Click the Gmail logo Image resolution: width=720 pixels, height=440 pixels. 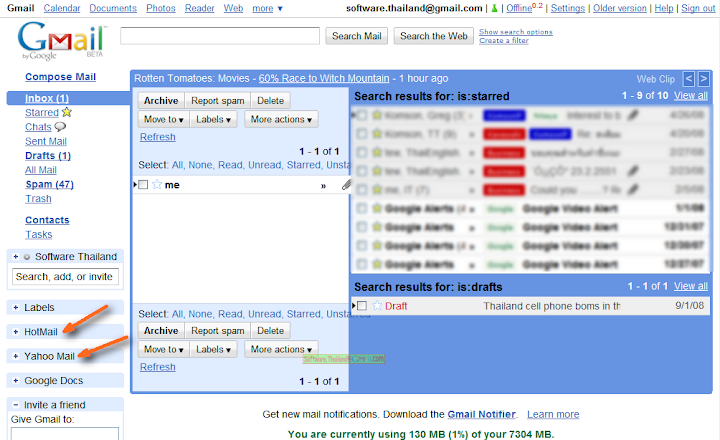coord(61,40)
